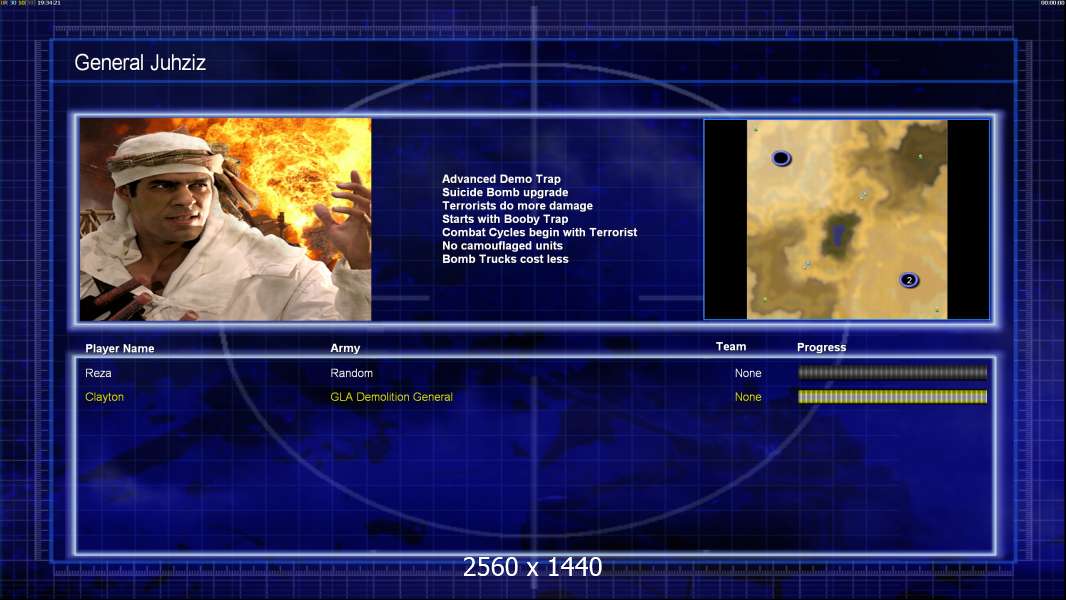The image size is (1066, 600).
Task: Click 'Starts with Booby Trap' text
Action: pyautogui.click(x=505, y=219)
